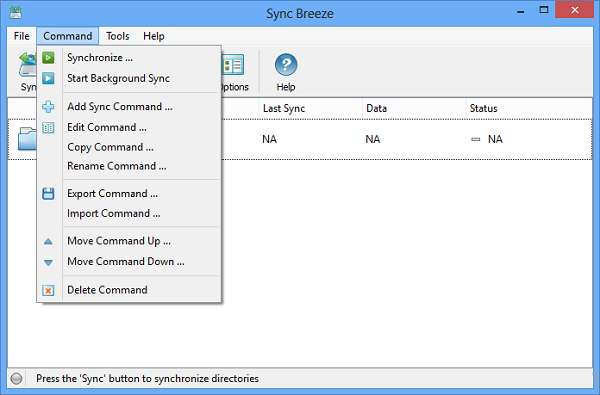The image size is (600, 395).
Task: Choose Synchronize ... from the menu
Action: [129, 58]
